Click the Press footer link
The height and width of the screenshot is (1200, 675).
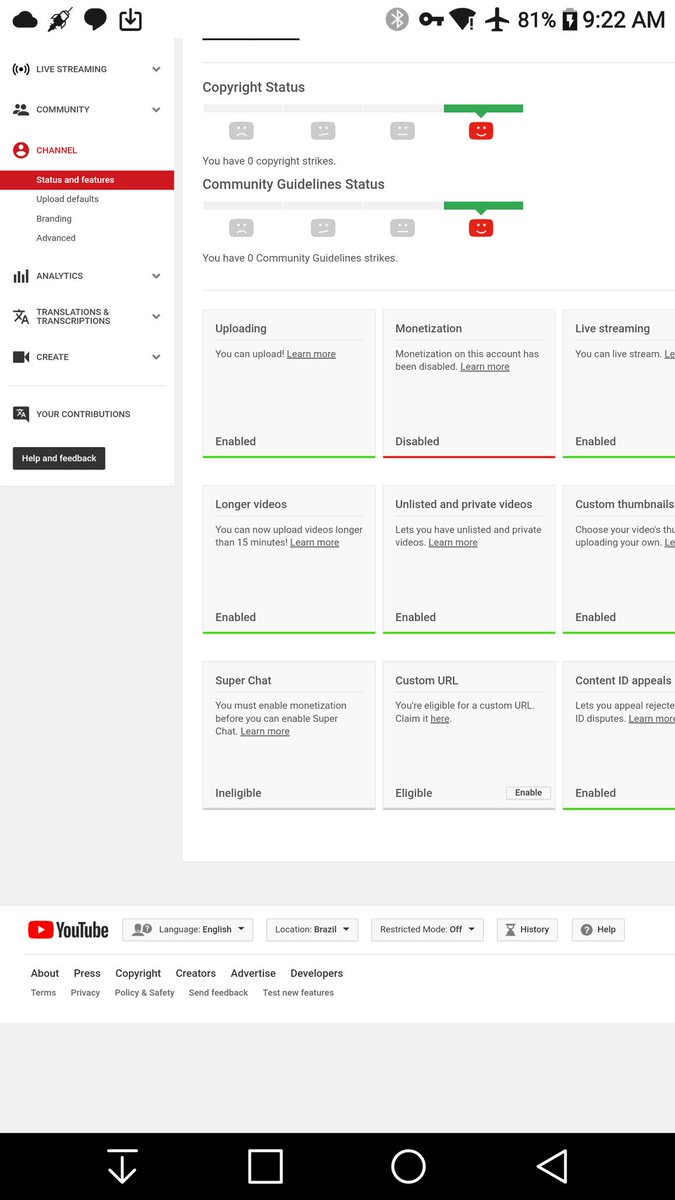point(87,974)
